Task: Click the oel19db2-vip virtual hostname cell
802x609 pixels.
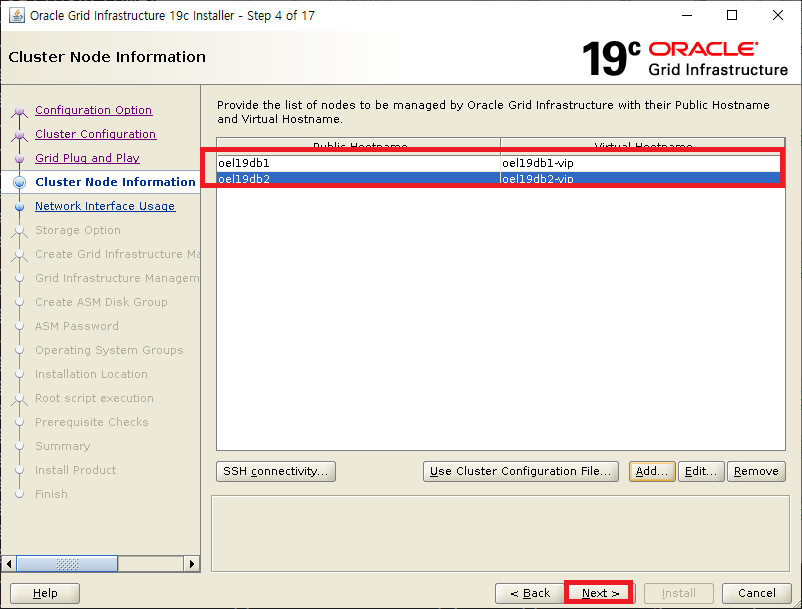Action: pyautogui.click(x=642, y=178)
